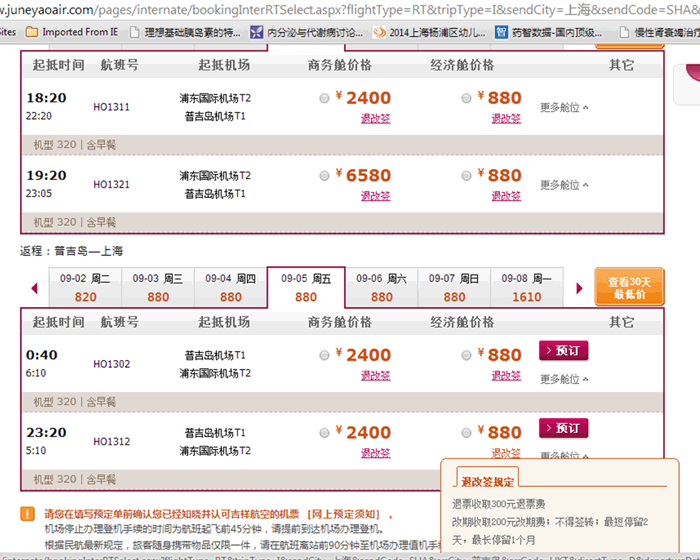700x560 pixels.
Task: Open 退改签 link under HO1321 business price
Action: 376,196
